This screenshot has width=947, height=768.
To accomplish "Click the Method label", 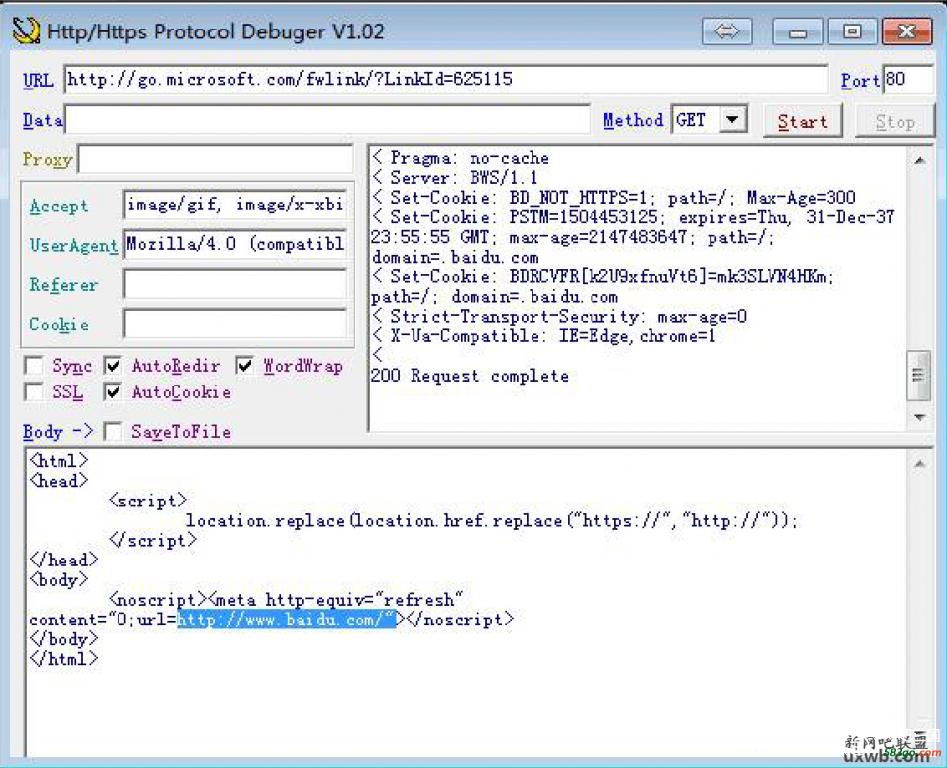I will pyautogui.click(x=633, y=120).
